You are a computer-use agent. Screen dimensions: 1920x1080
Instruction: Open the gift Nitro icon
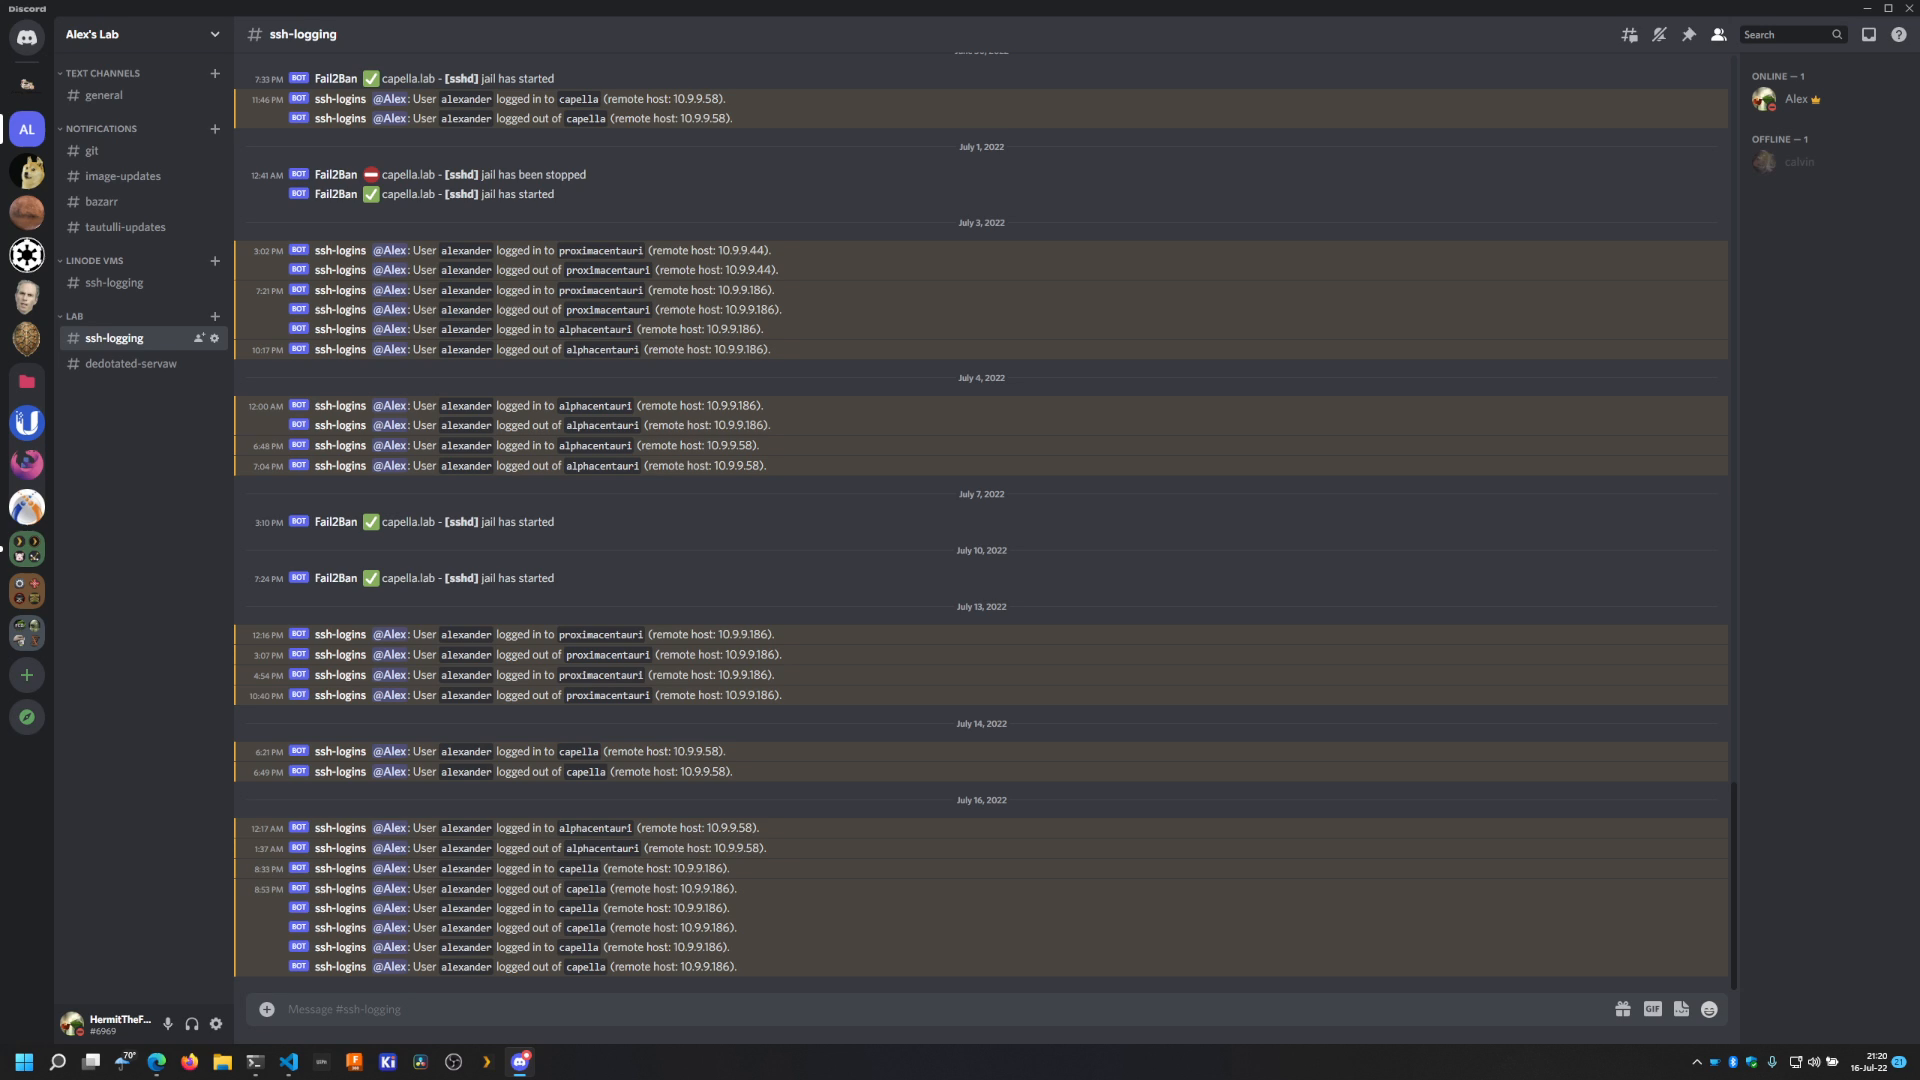(x=1622, y=1009)
